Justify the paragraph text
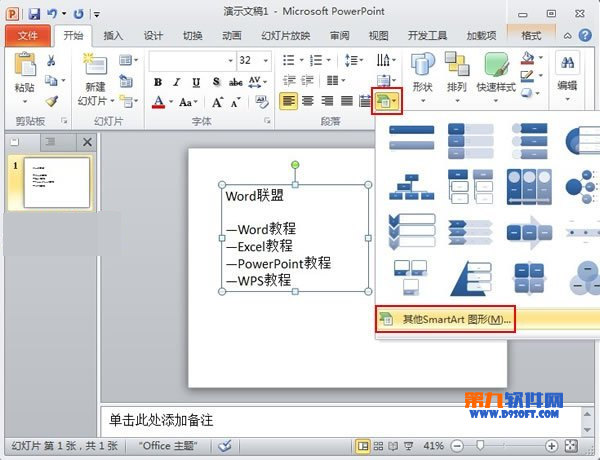 coord(347,101)
